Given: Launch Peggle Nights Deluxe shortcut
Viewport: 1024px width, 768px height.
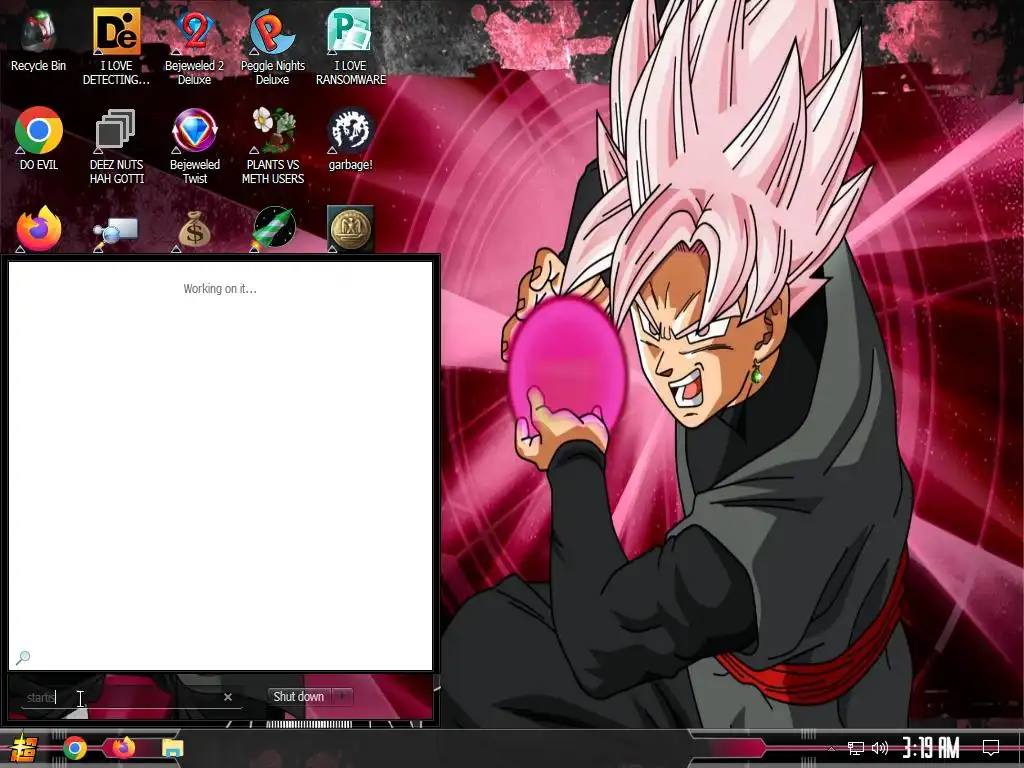Looking at the screenshot, I should click(x=272, y=47).
